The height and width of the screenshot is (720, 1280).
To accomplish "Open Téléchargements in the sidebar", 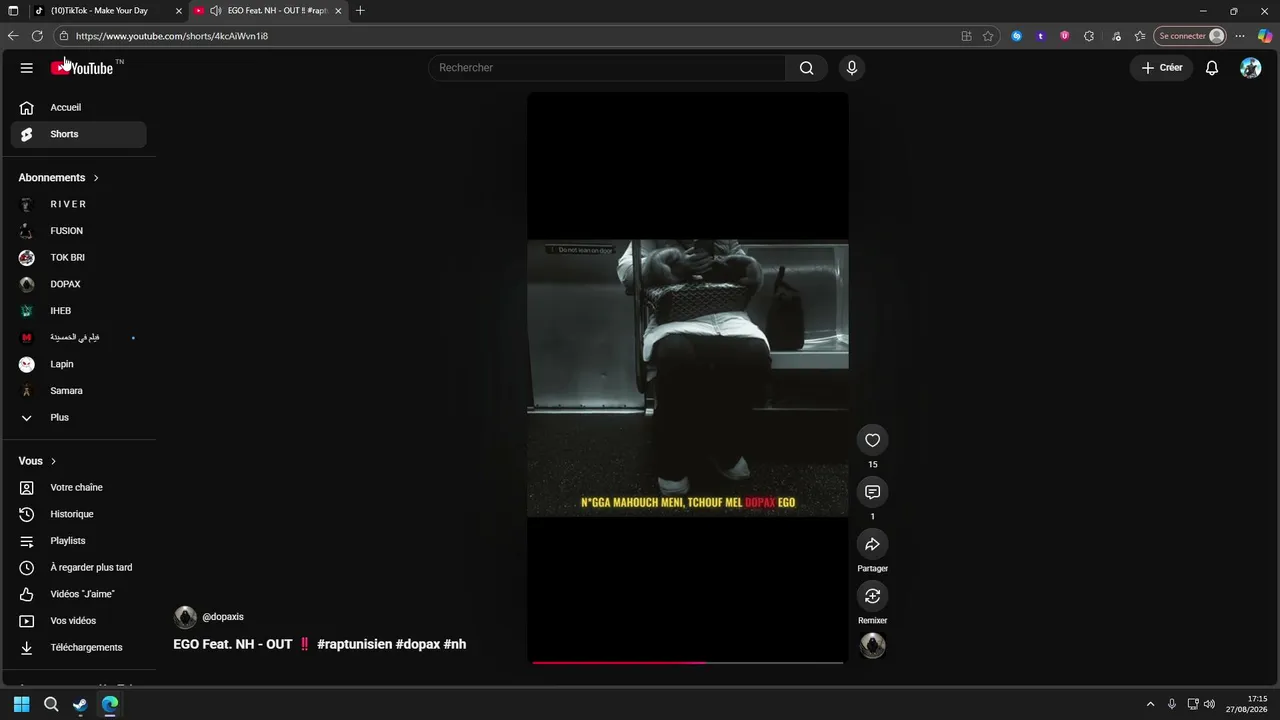I will 78,647.
